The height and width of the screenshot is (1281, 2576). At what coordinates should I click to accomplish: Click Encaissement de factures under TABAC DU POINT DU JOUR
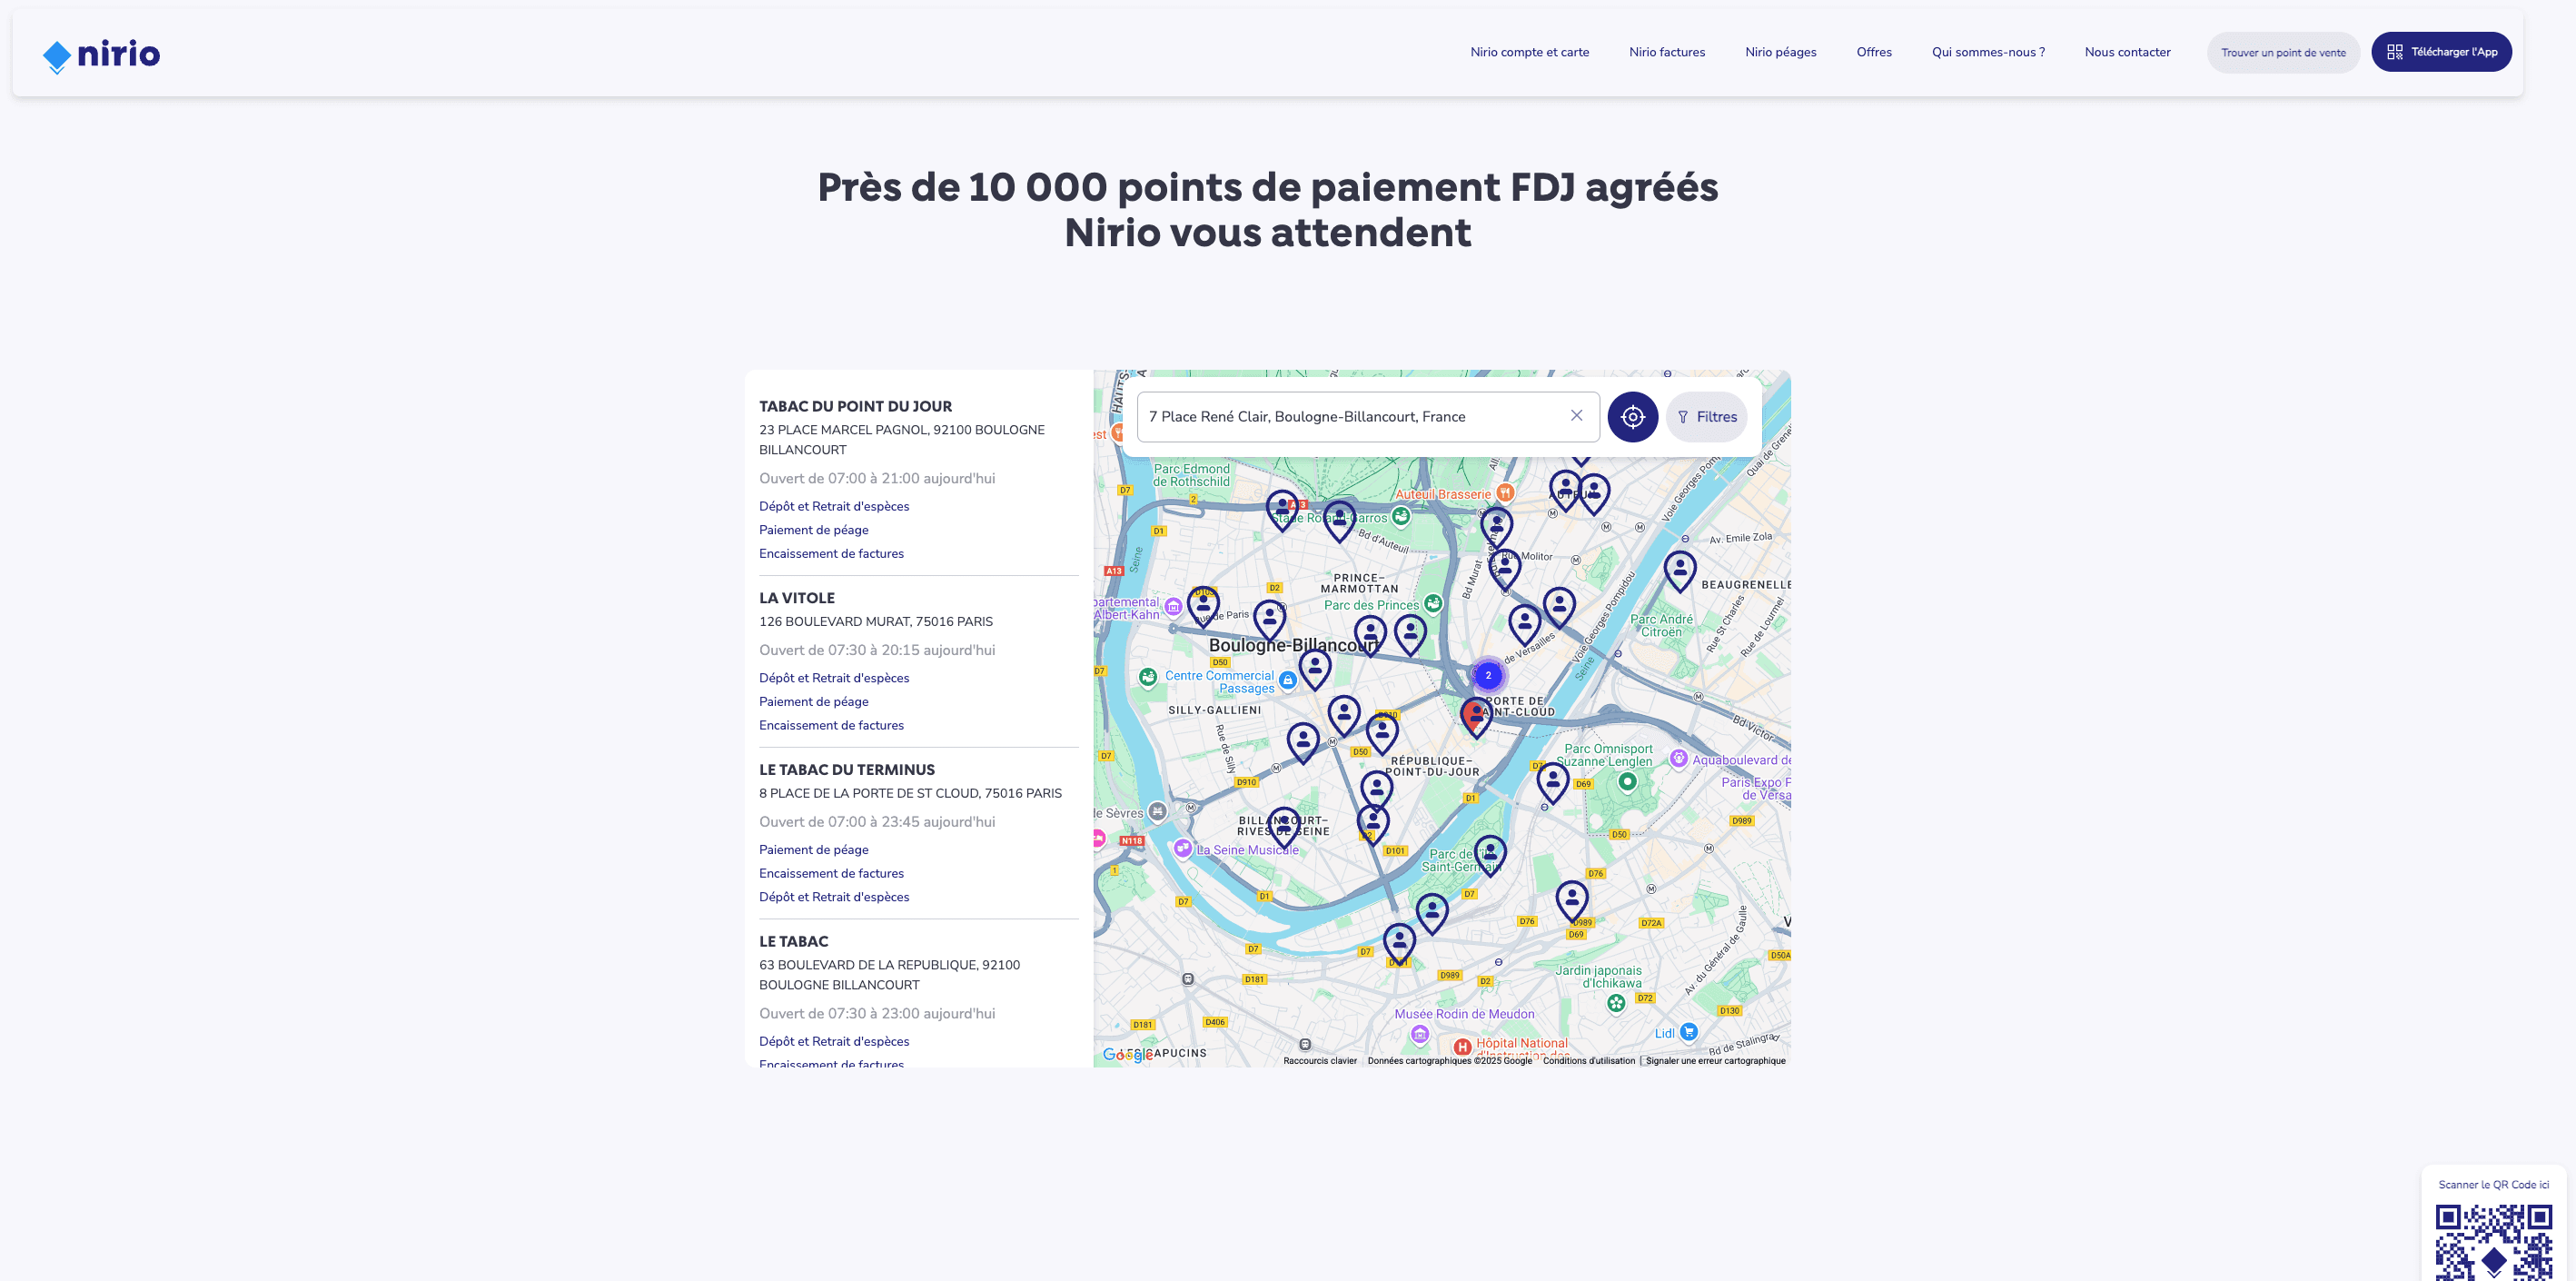point(831,554)
